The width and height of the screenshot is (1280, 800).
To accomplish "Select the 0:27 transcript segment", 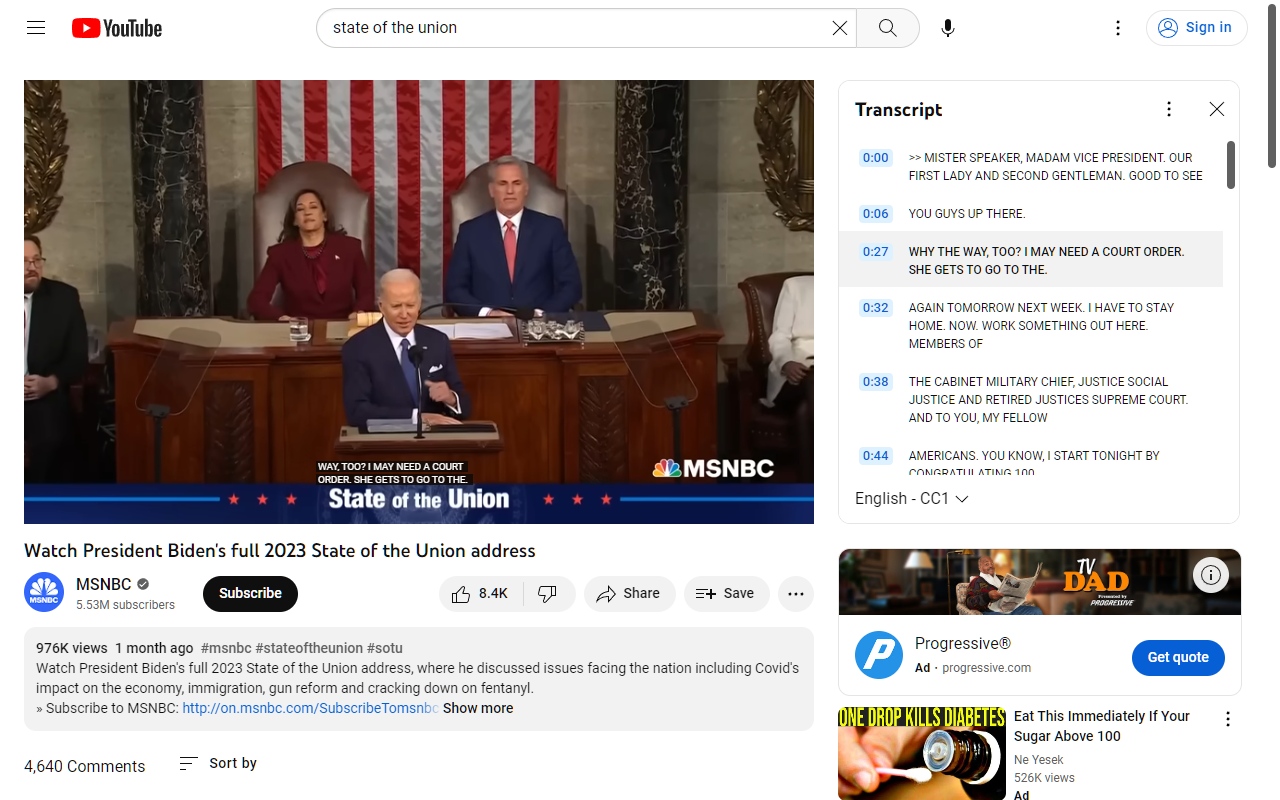I will click(x=1031, y=260).
